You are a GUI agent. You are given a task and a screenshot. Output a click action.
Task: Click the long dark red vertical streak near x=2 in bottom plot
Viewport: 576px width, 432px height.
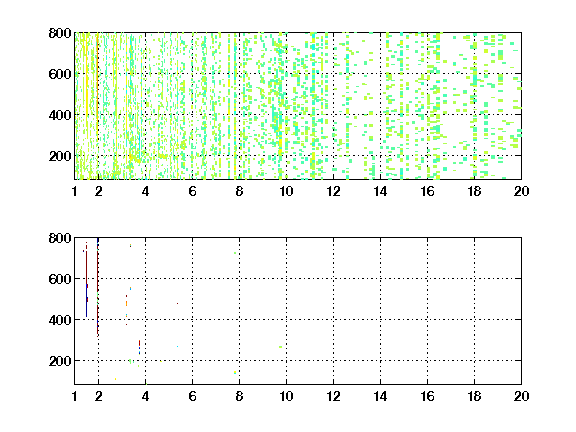[x=97, y=288]
